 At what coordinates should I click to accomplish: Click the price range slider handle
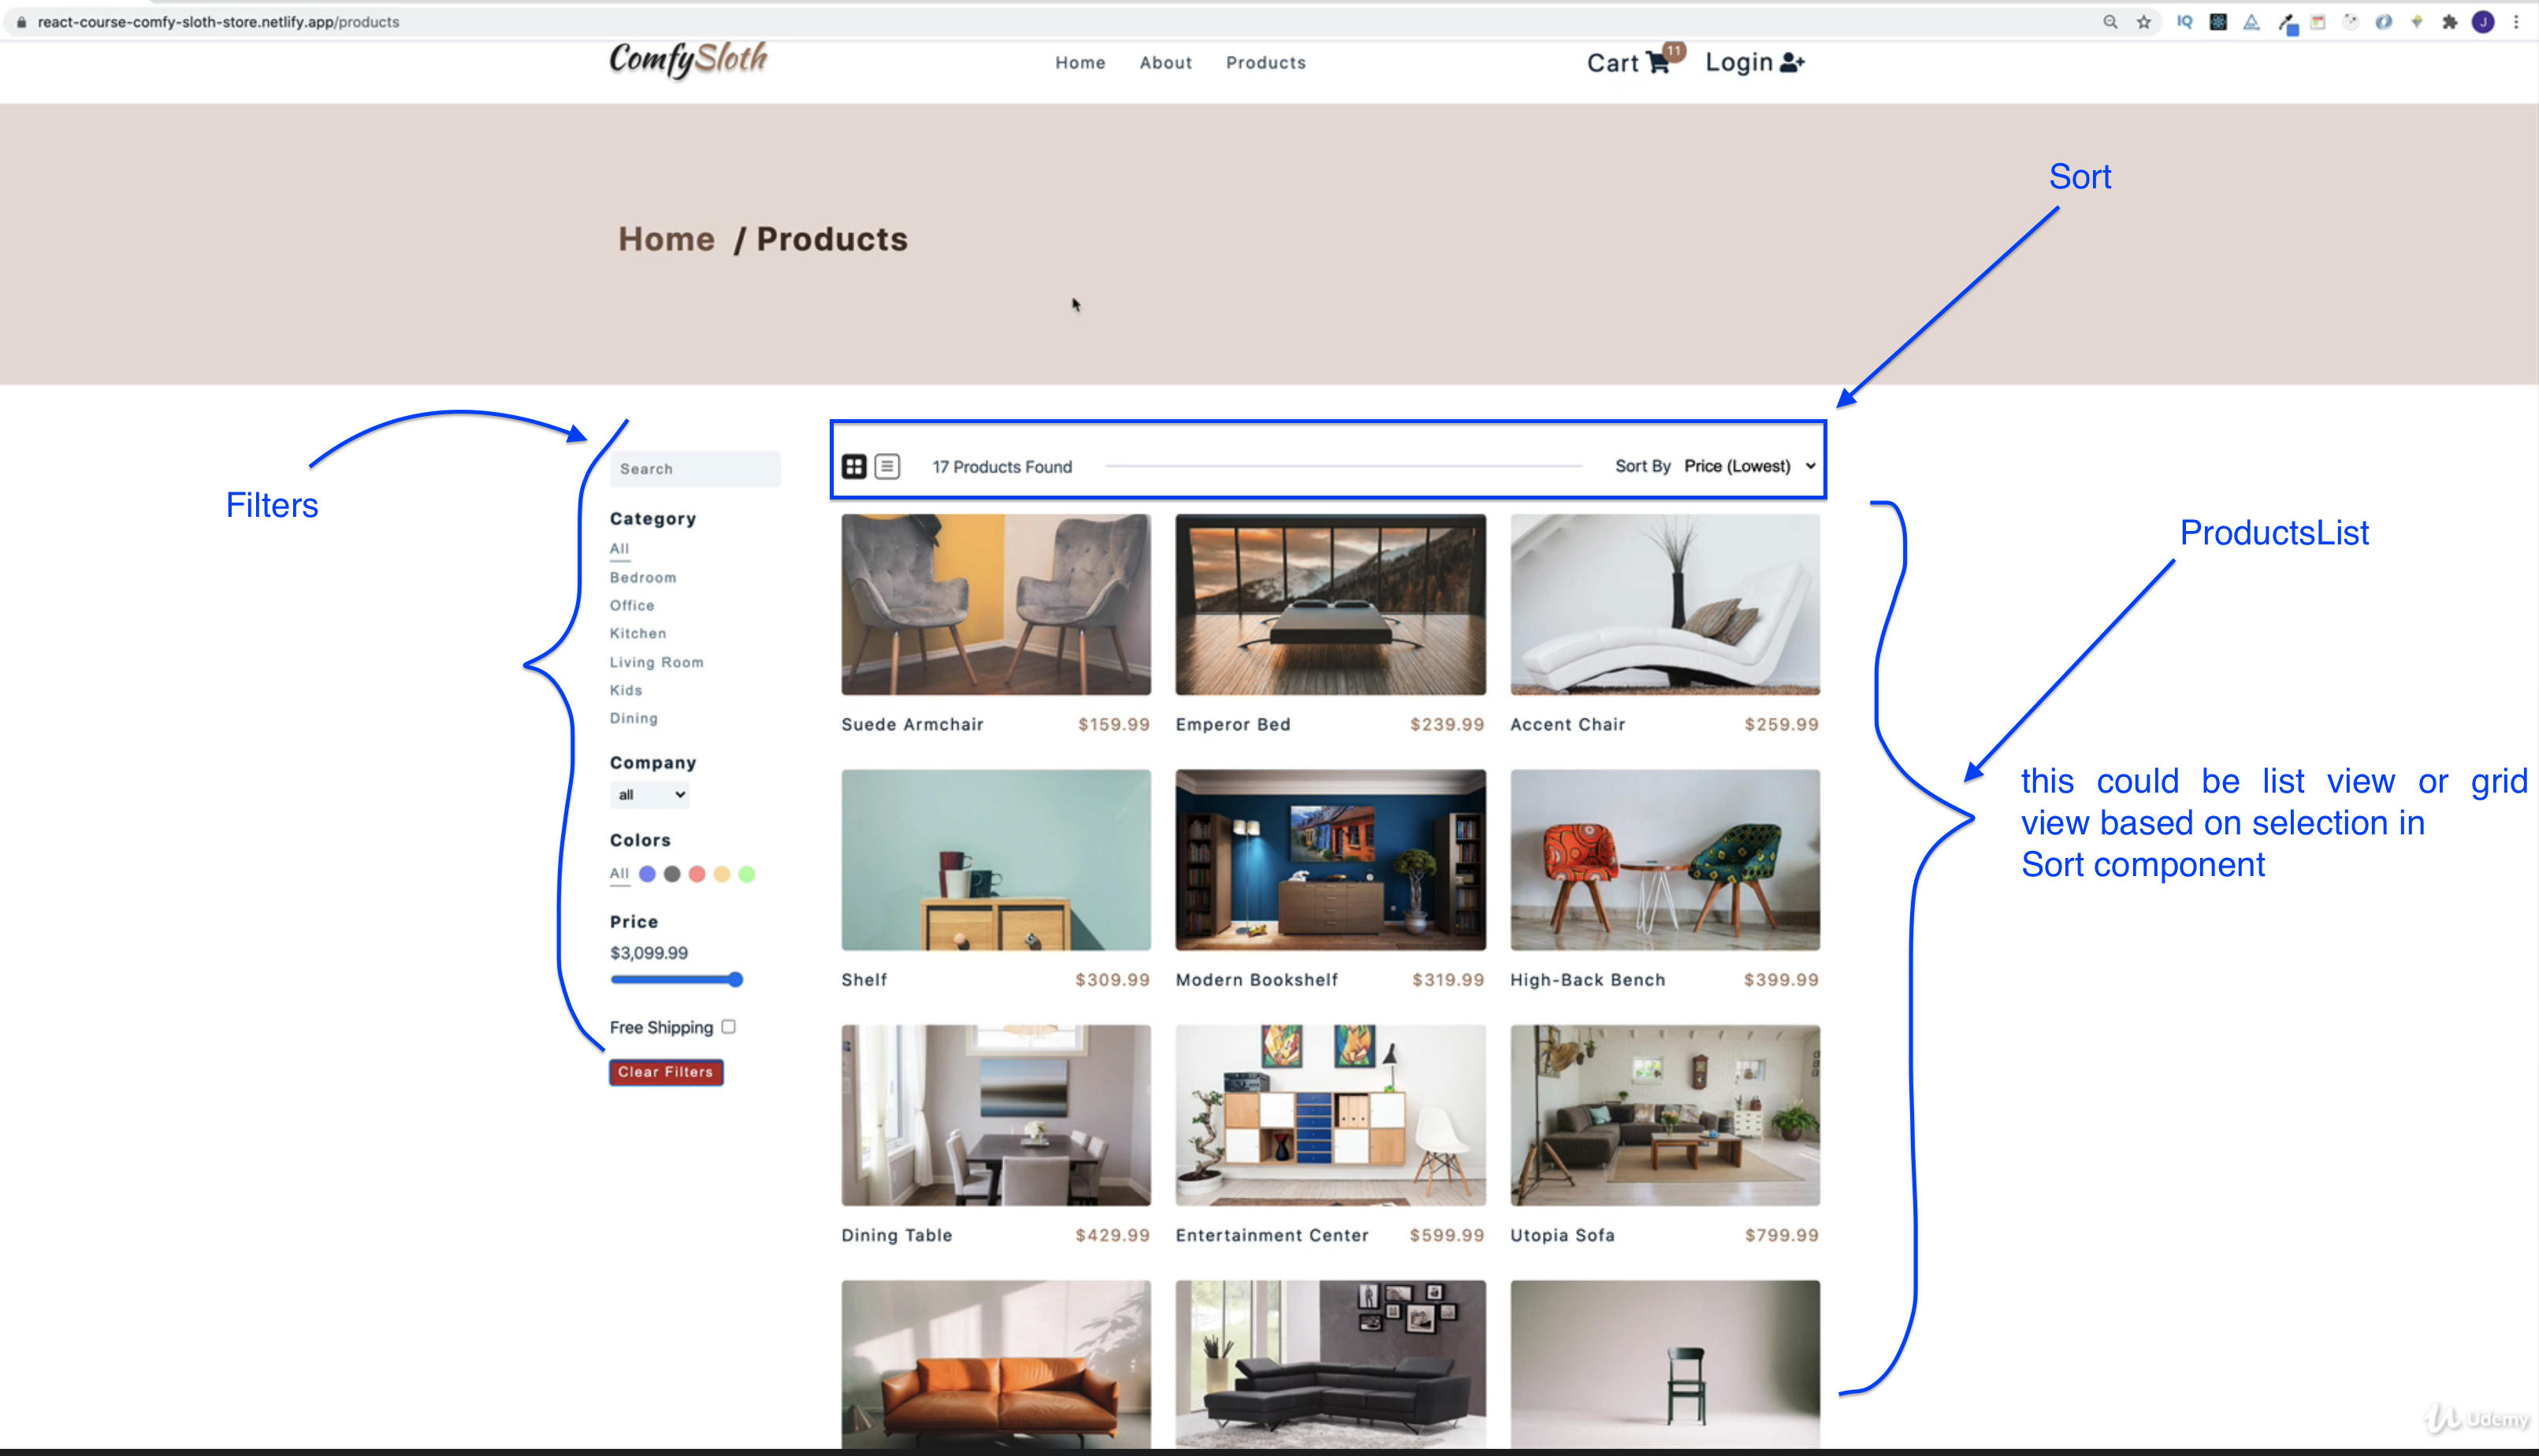[735, 980]
